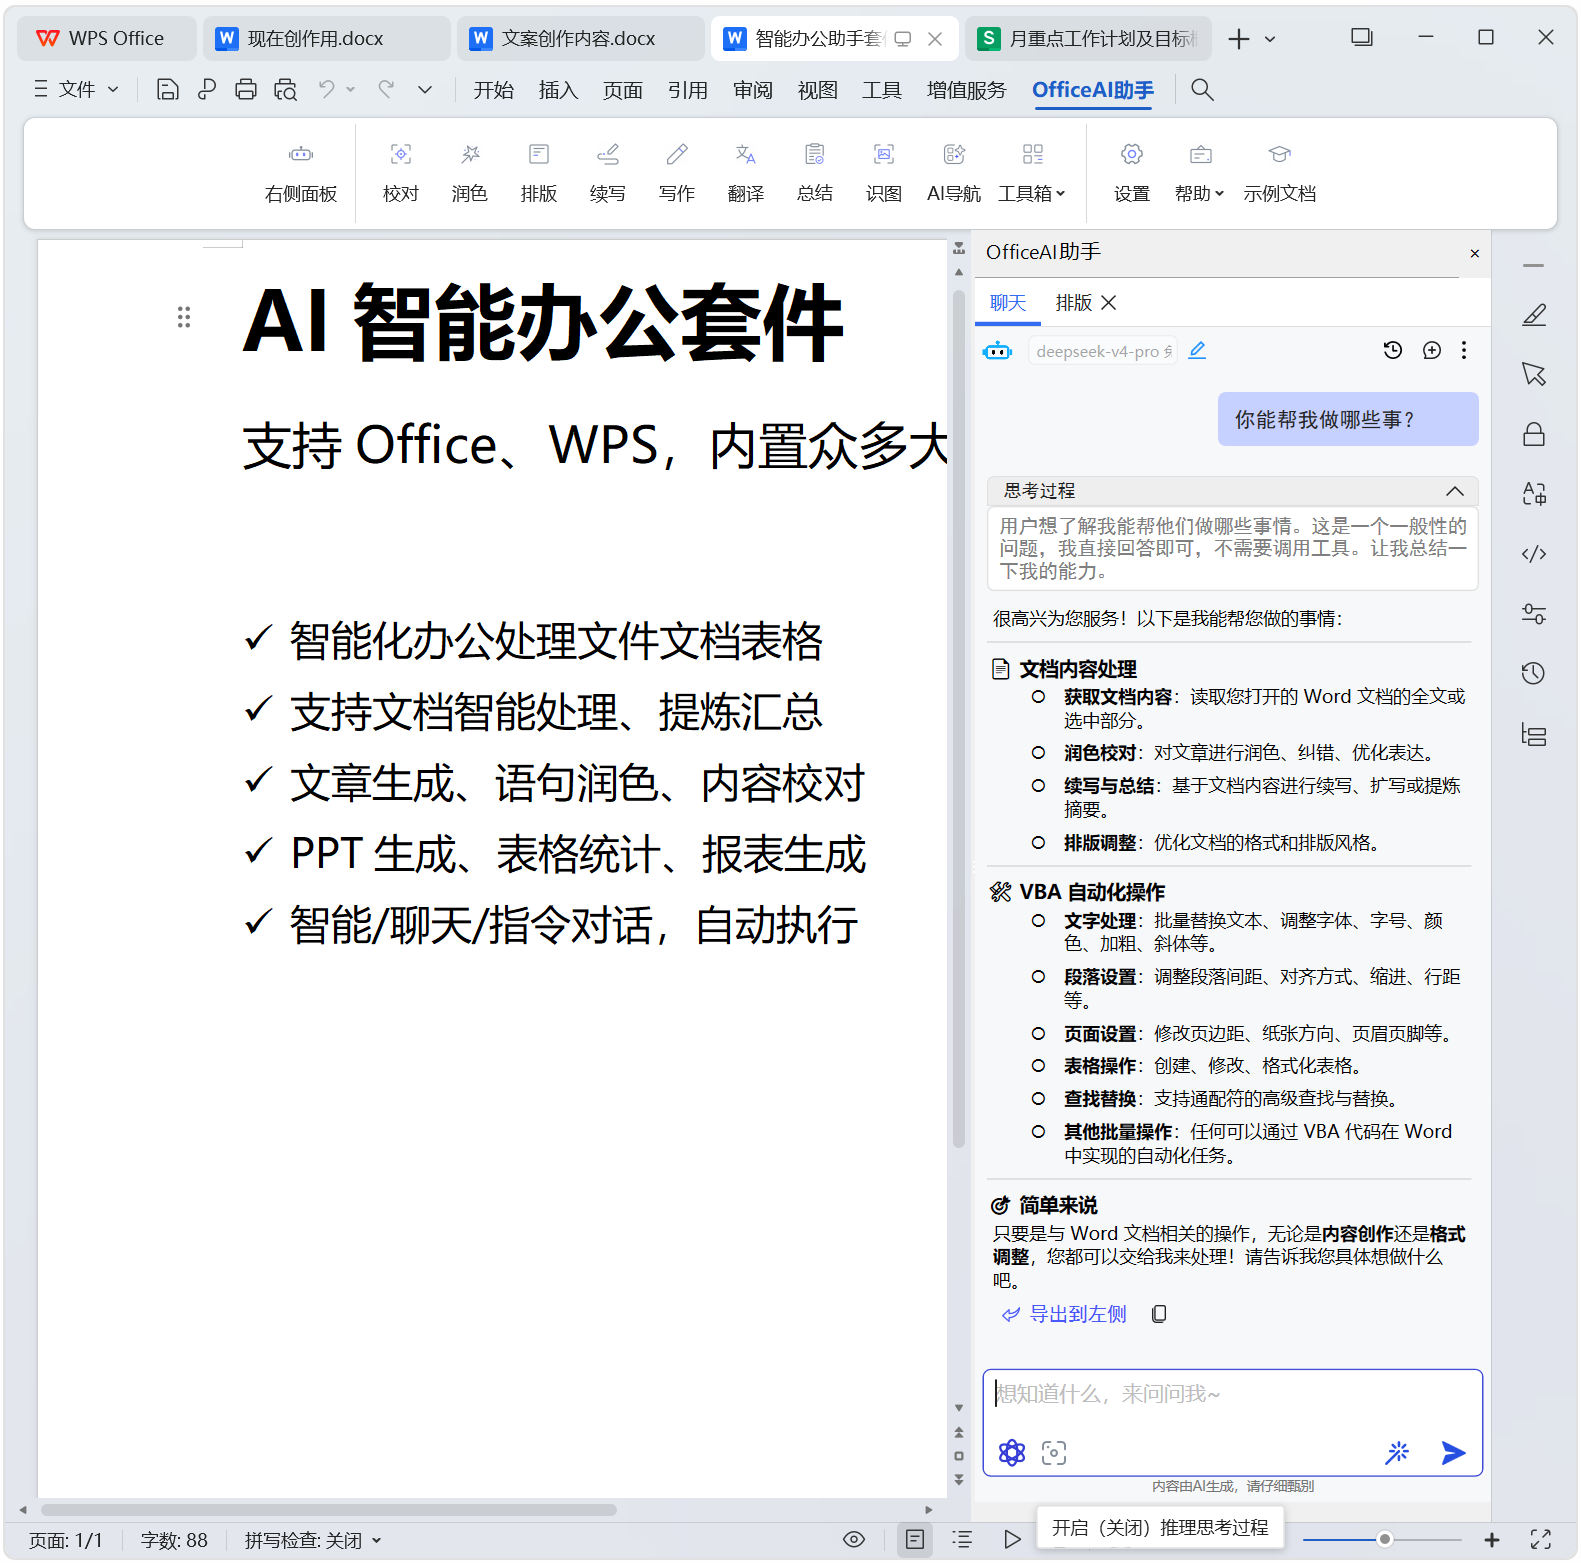Open the 视图 ribbon tab
Image resolution: width=1581 pixels, height=1563 pixels.
818,90
